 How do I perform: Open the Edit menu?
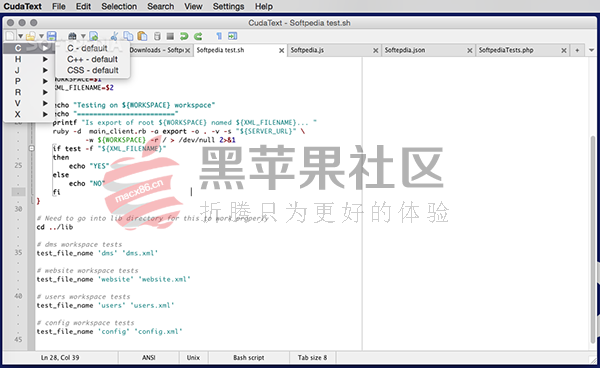(x=83, y=7)
